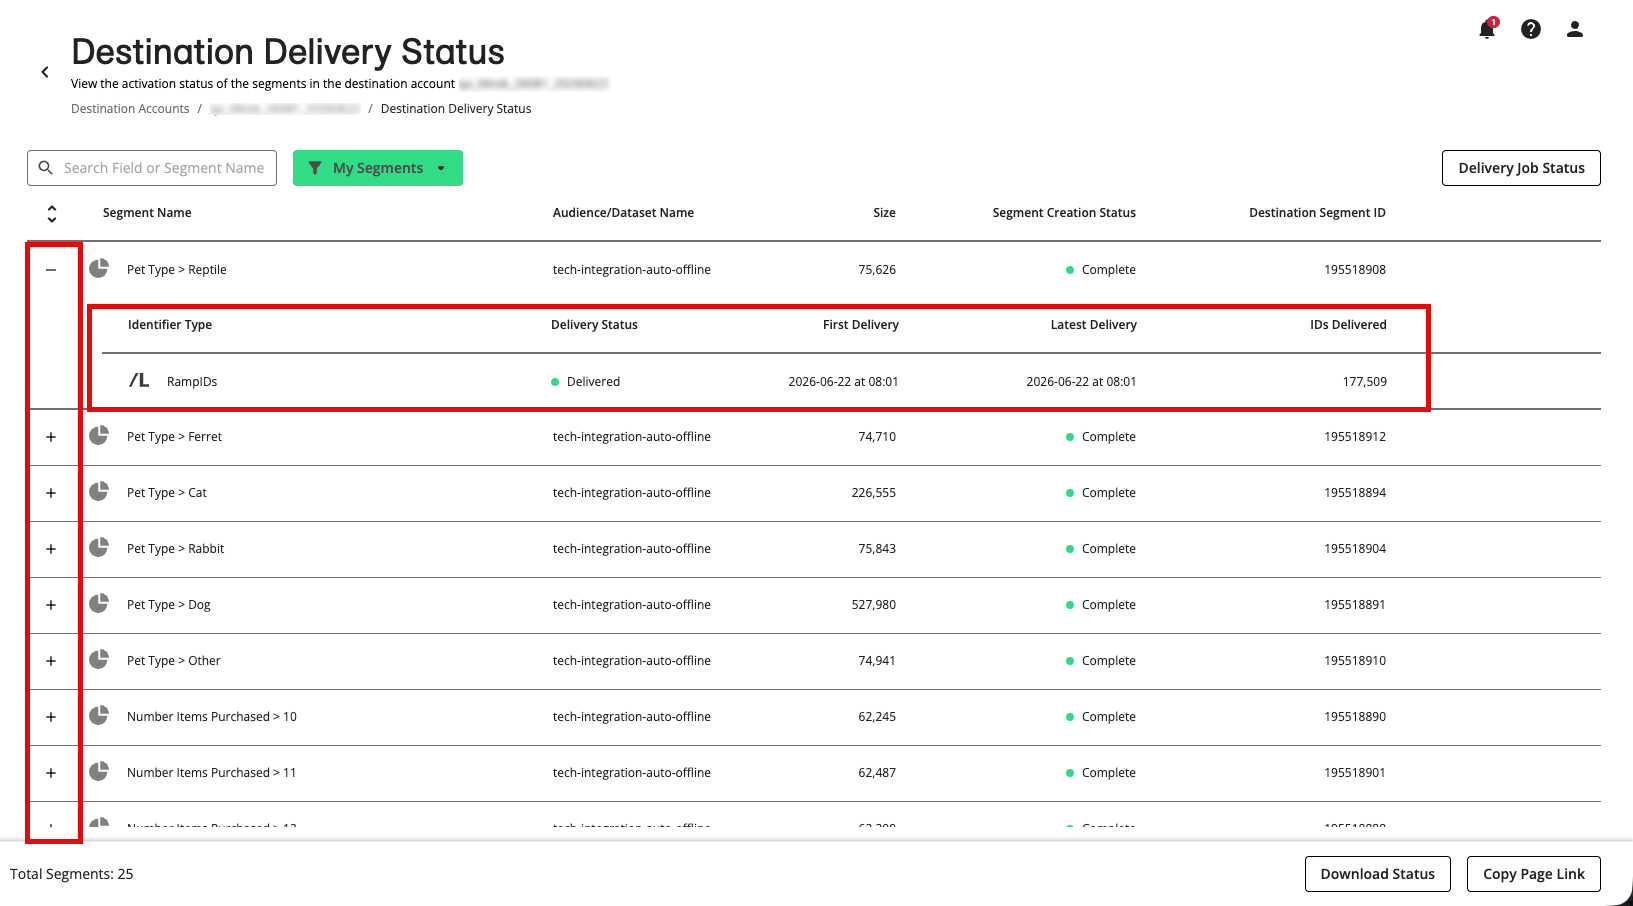The image size is (1633, 906).
Task: Sort by Segment Name column header
Action: pos(147,213)
